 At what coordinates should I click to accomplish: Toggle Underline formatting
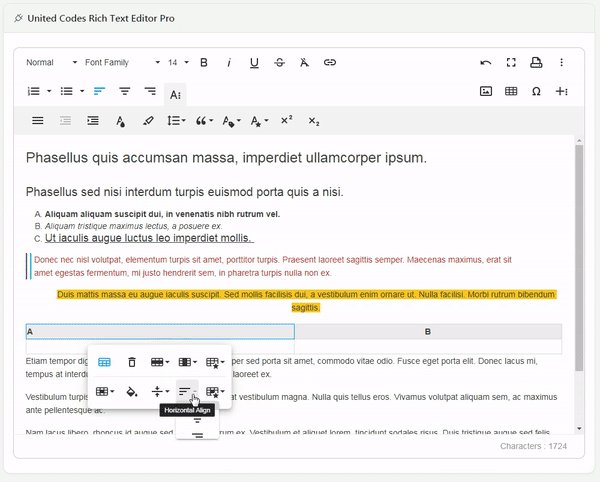(254, 62)
